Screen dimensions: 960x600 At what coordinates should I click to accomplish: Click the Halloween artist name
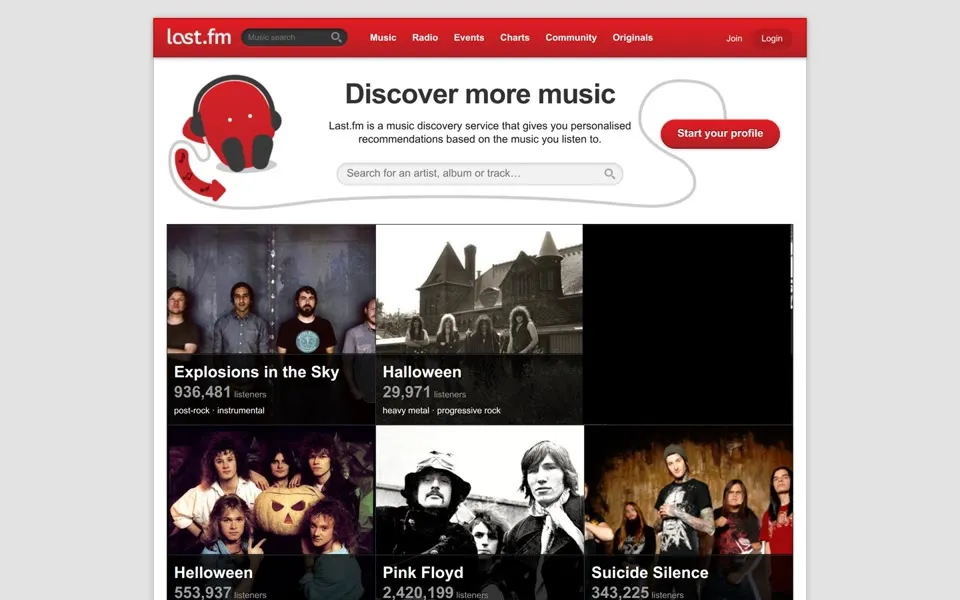pyautogui.click(x=422, y=372)
